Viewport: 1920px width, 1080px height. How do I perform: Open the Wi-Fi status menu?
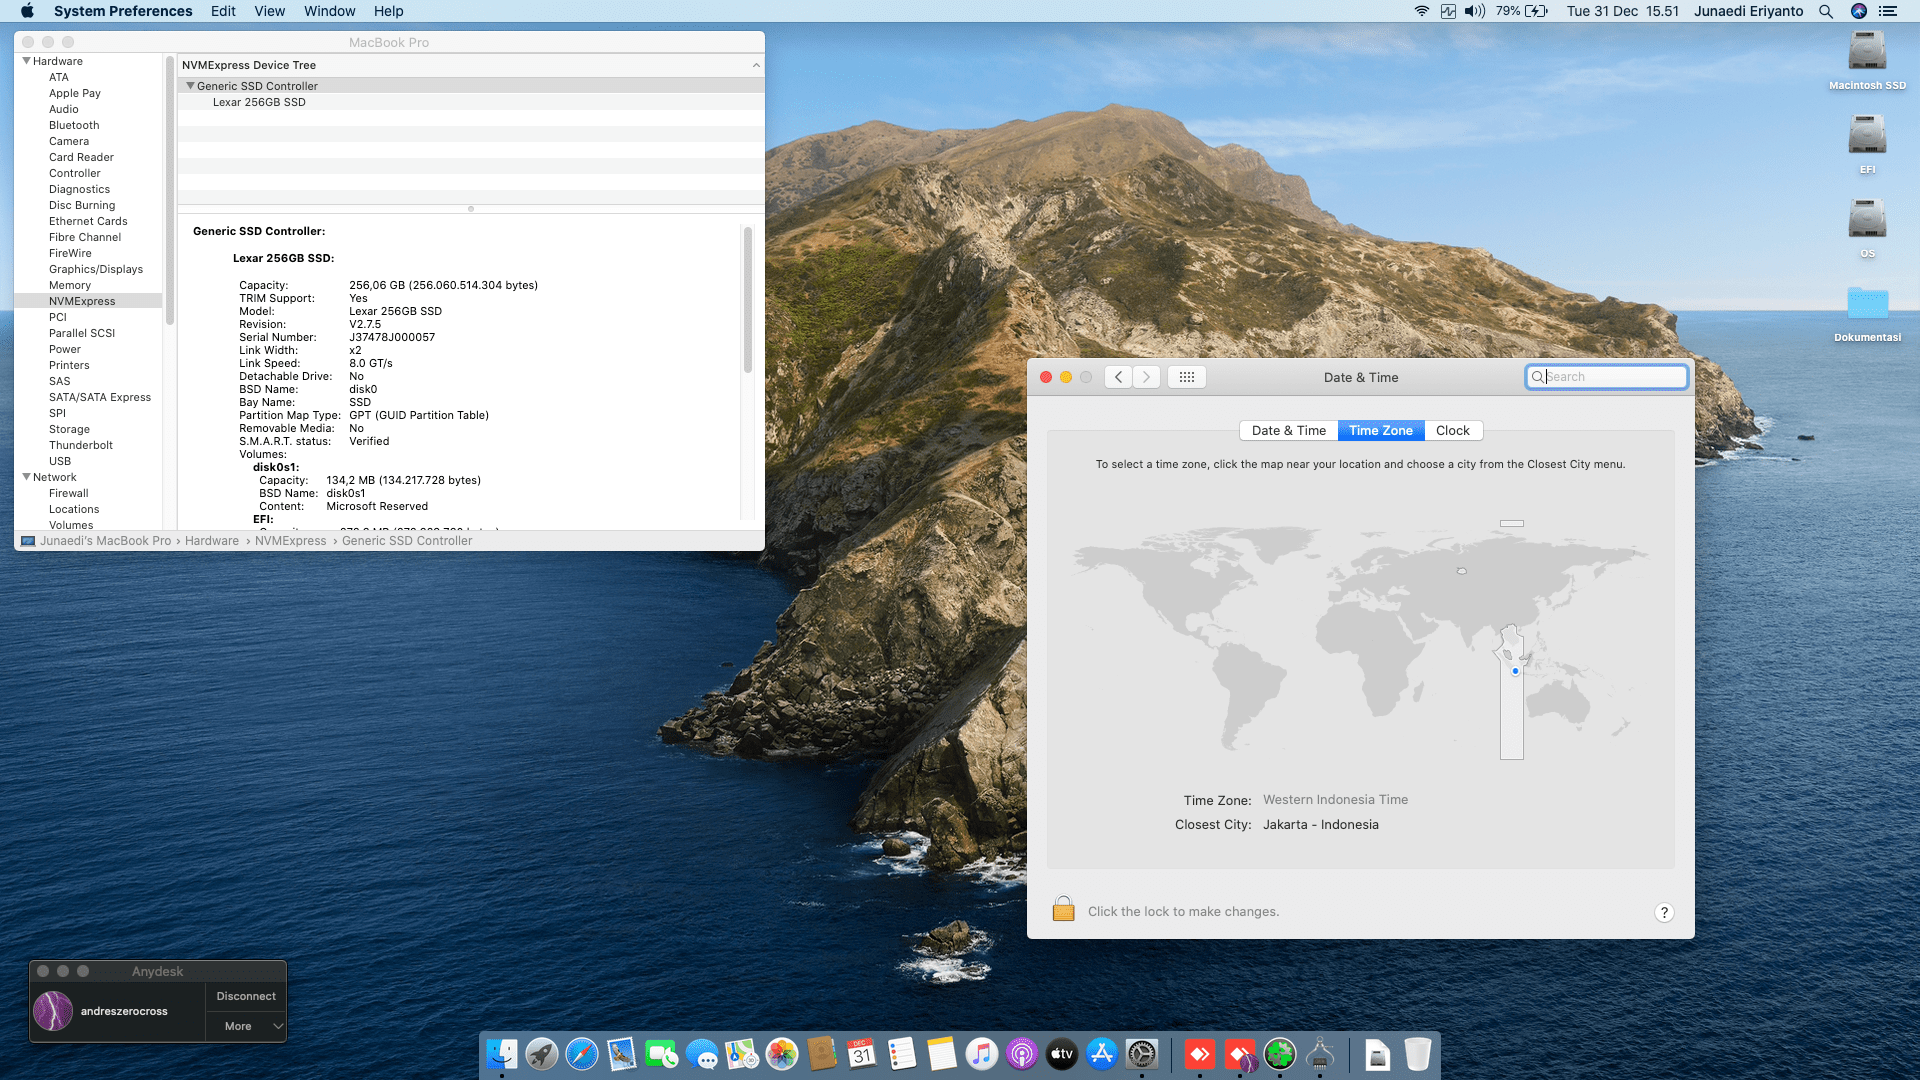[1421, 11]
